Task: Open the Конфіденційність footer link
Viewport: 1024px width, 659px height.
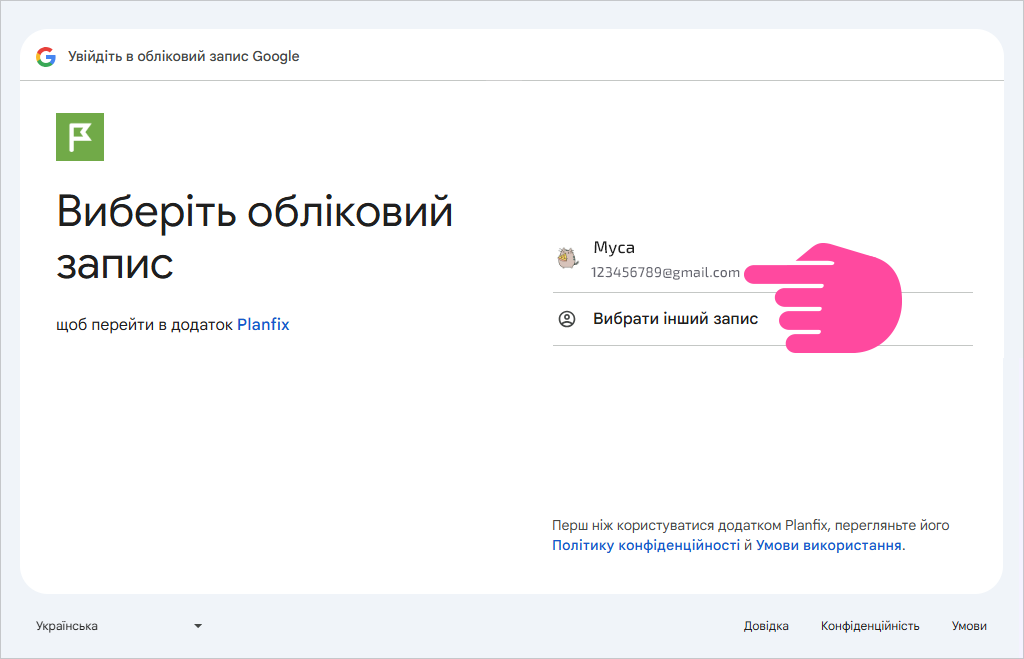Action: (x=870, y=626)
